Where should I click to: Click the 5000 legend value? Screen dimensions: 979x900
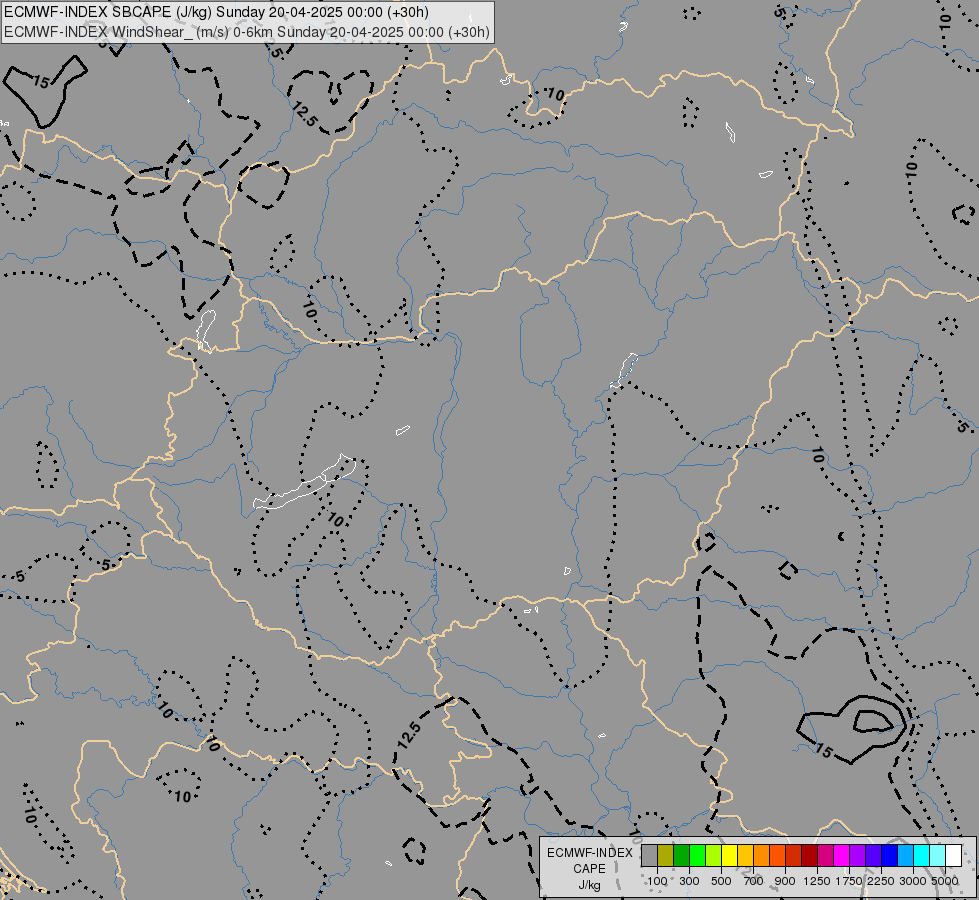(x=945, y=881)
